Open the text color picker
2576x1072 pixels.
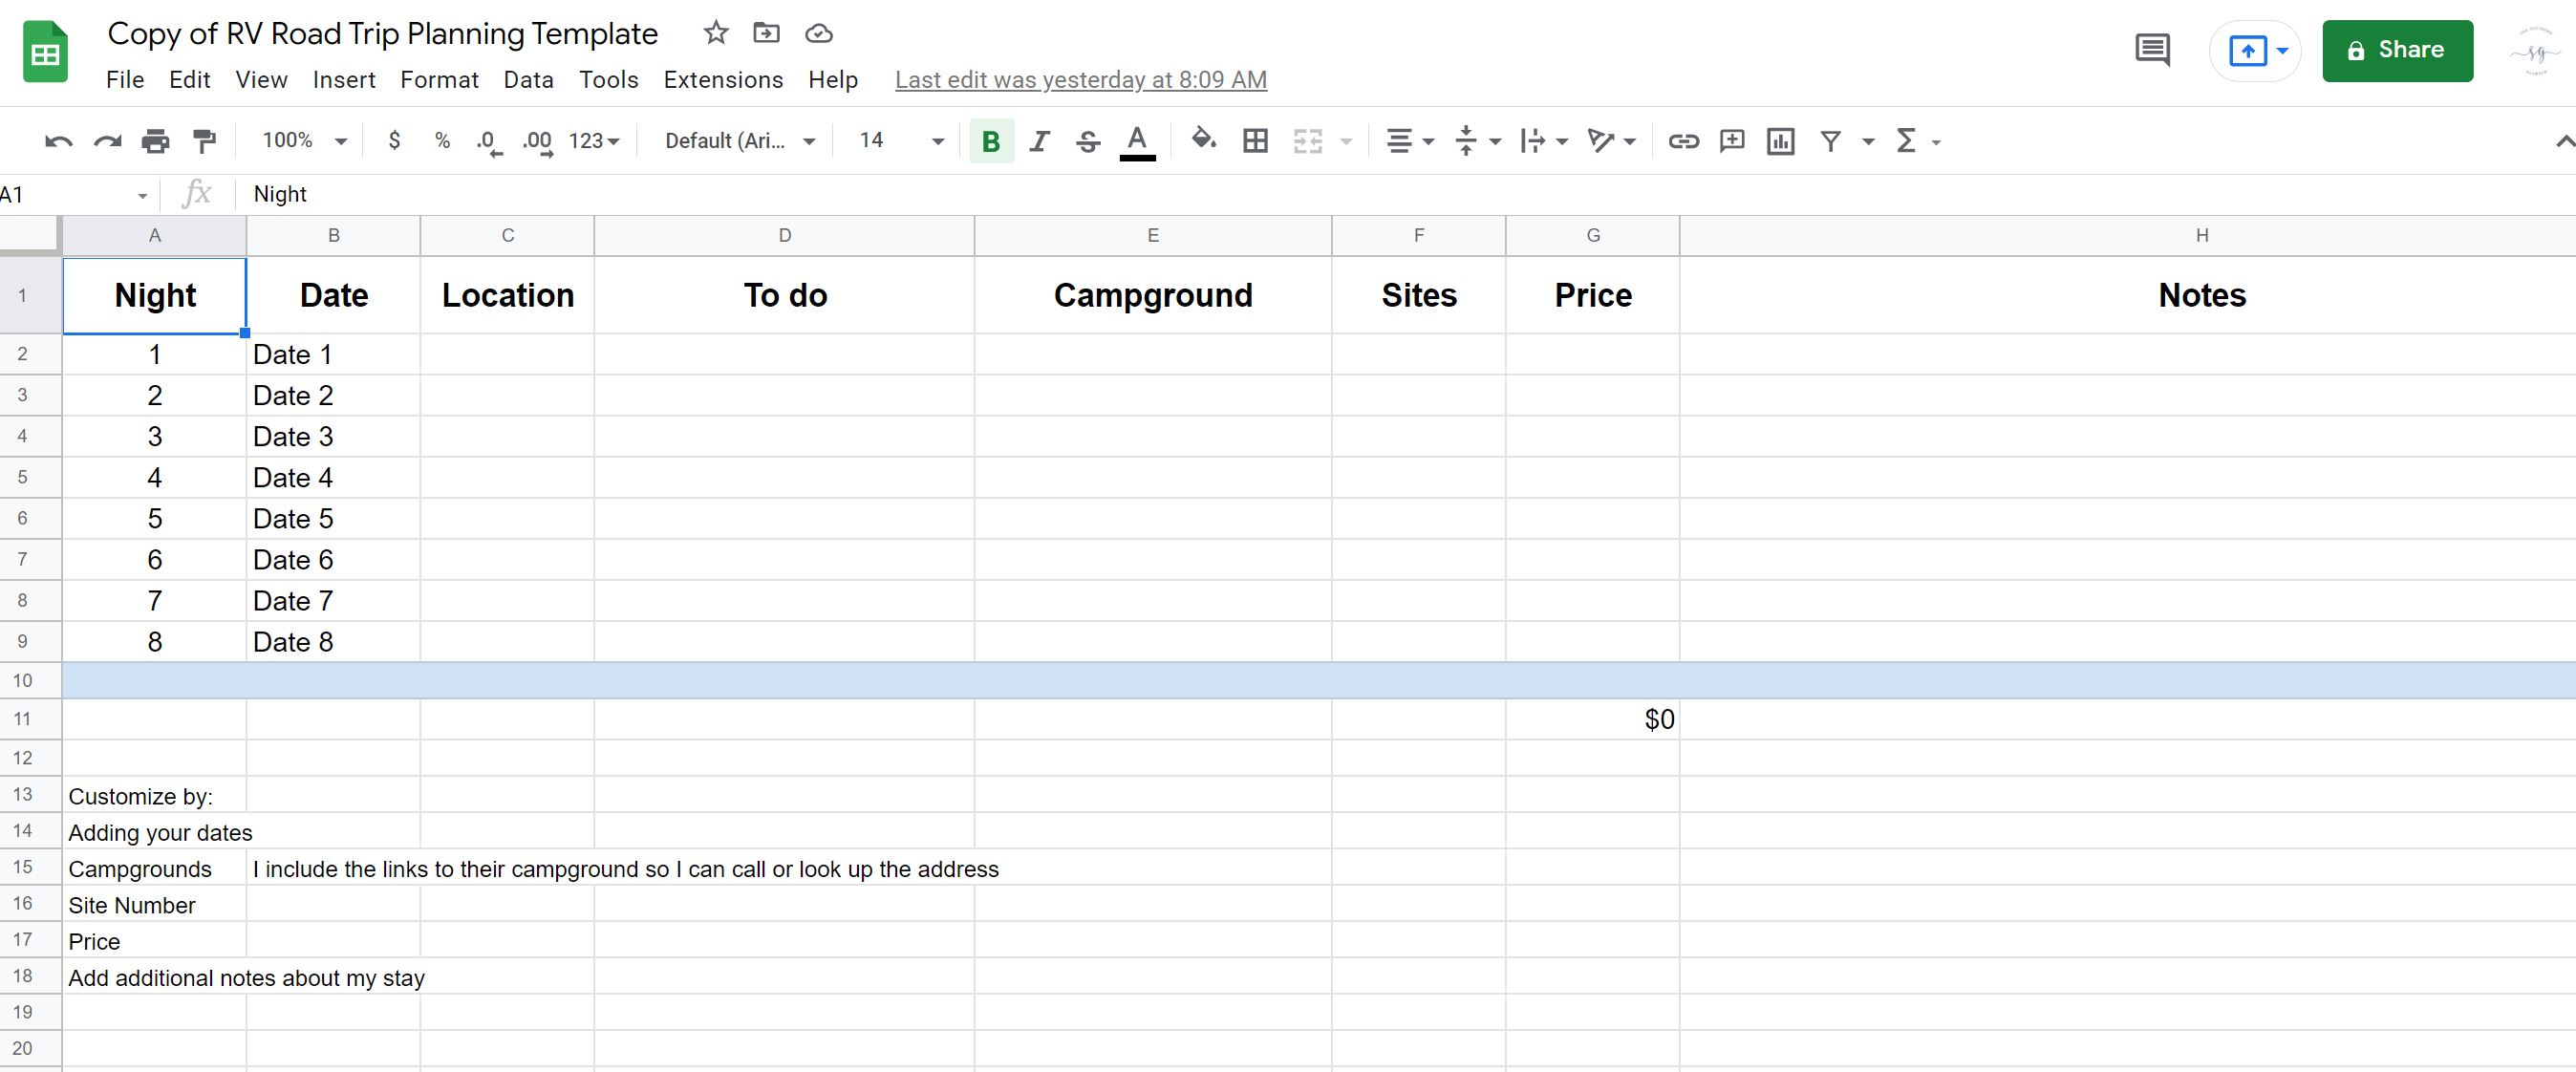tap(1136, 141)
